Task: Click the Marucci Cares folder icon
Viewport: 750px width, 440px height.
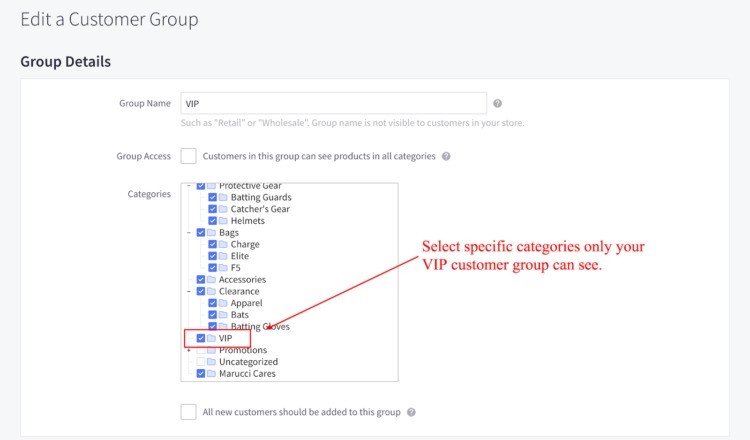Action: 212,374
